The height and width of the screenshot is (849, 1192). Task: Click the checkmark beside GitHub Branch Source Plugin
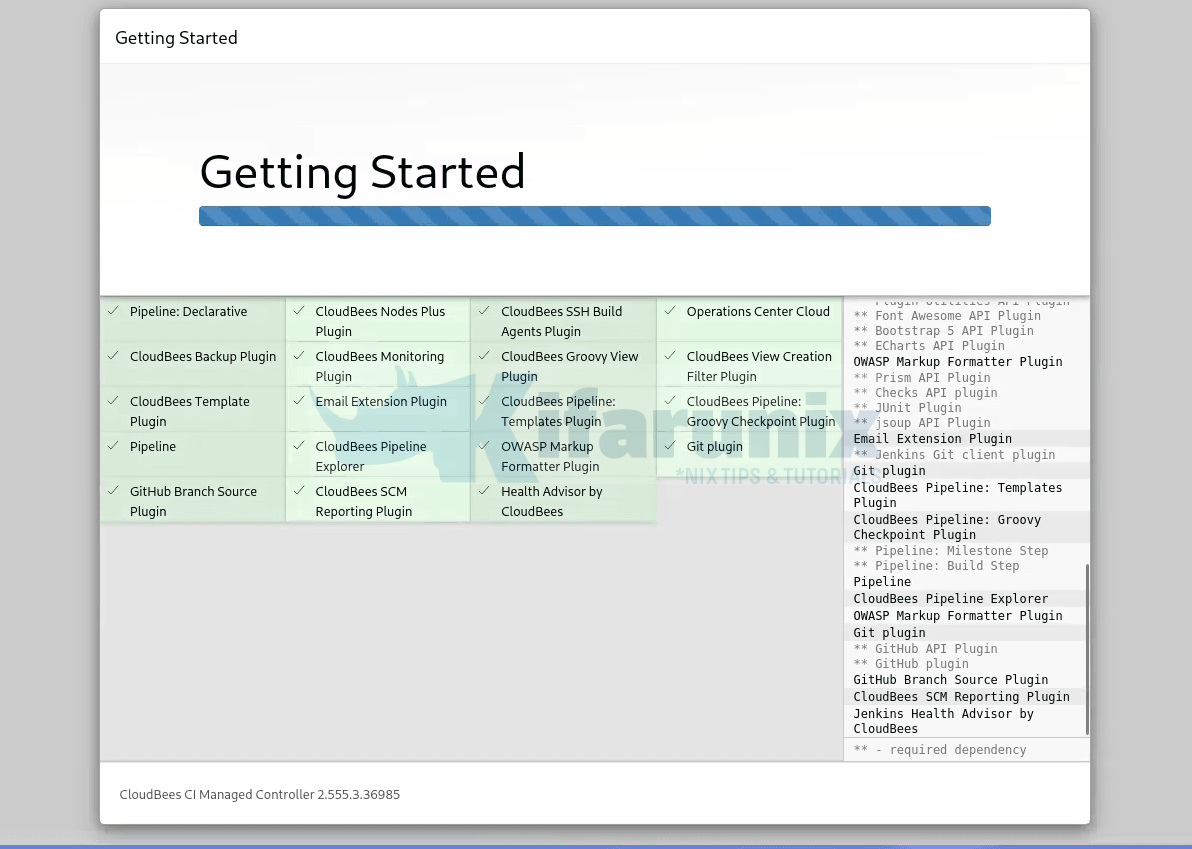point(113,491)
